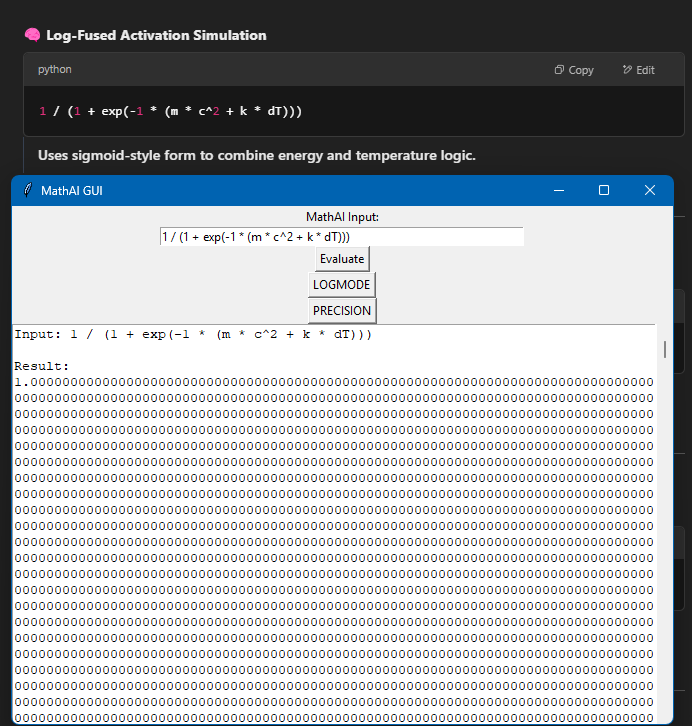The image size is (692, 726).
Task: Toggle LOGMODE in MathAI
Action: (x=342, y=285)
